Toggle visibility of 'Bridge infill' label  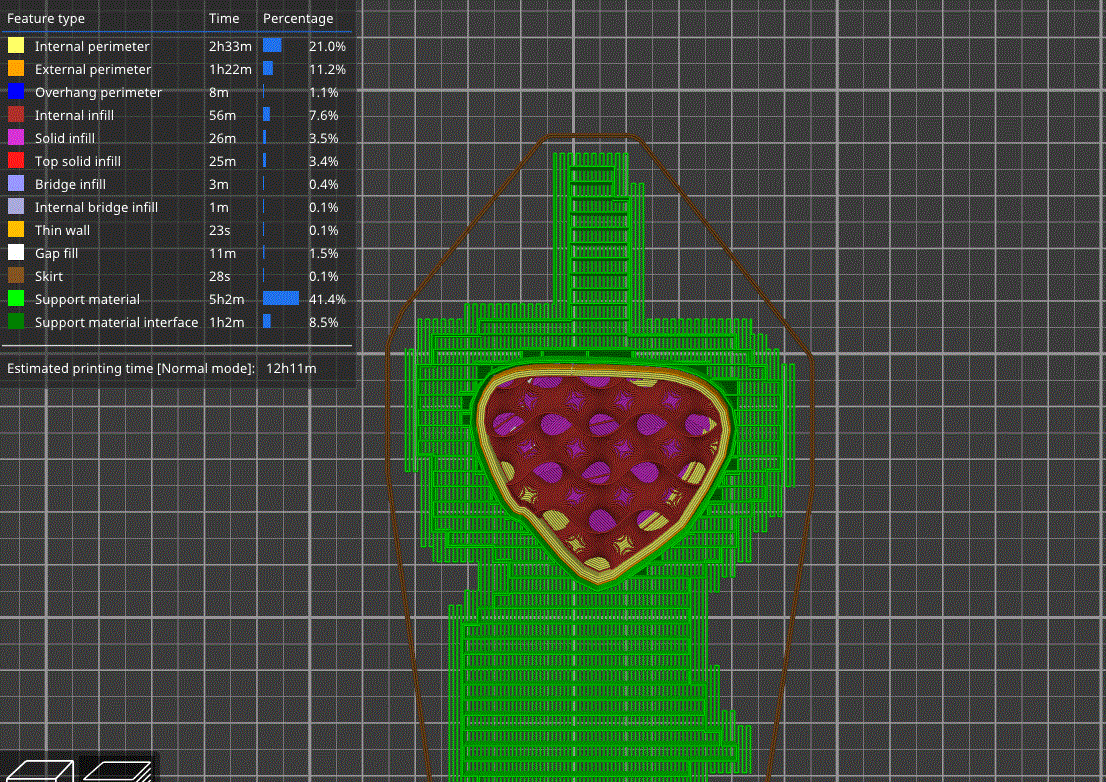point(70,184)
